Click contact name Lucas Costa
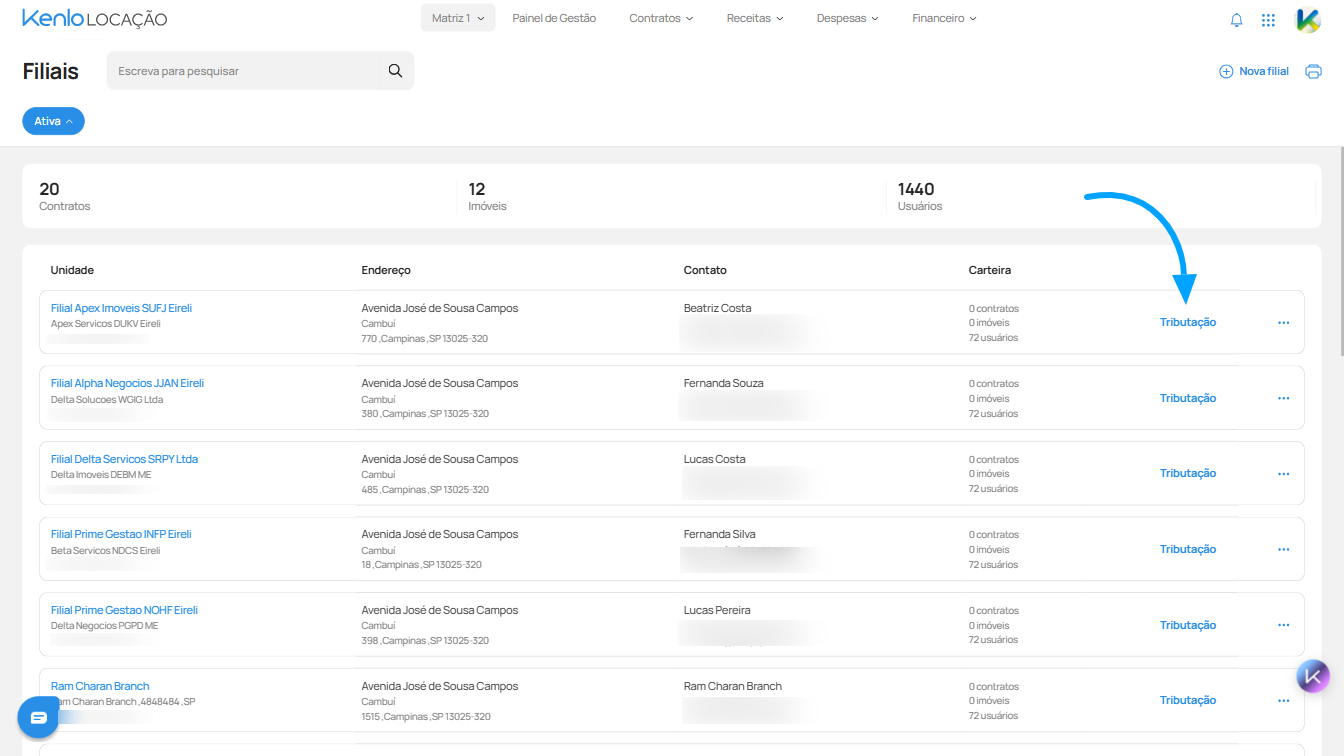This screenshot has height=756, width=1344. tap(714, 459)
